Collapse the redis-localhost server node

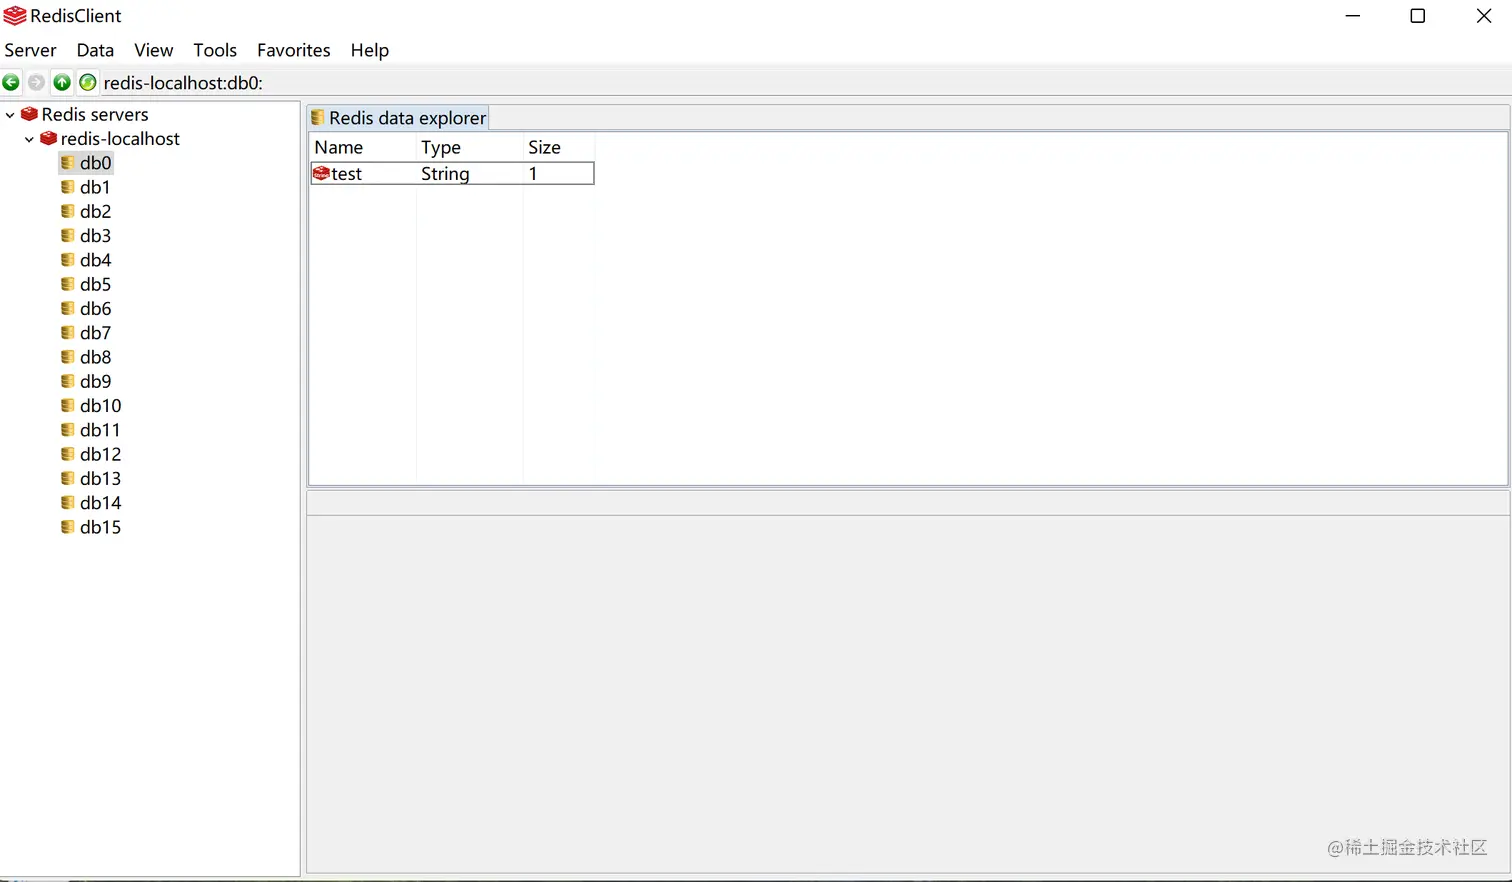[29, 139]
